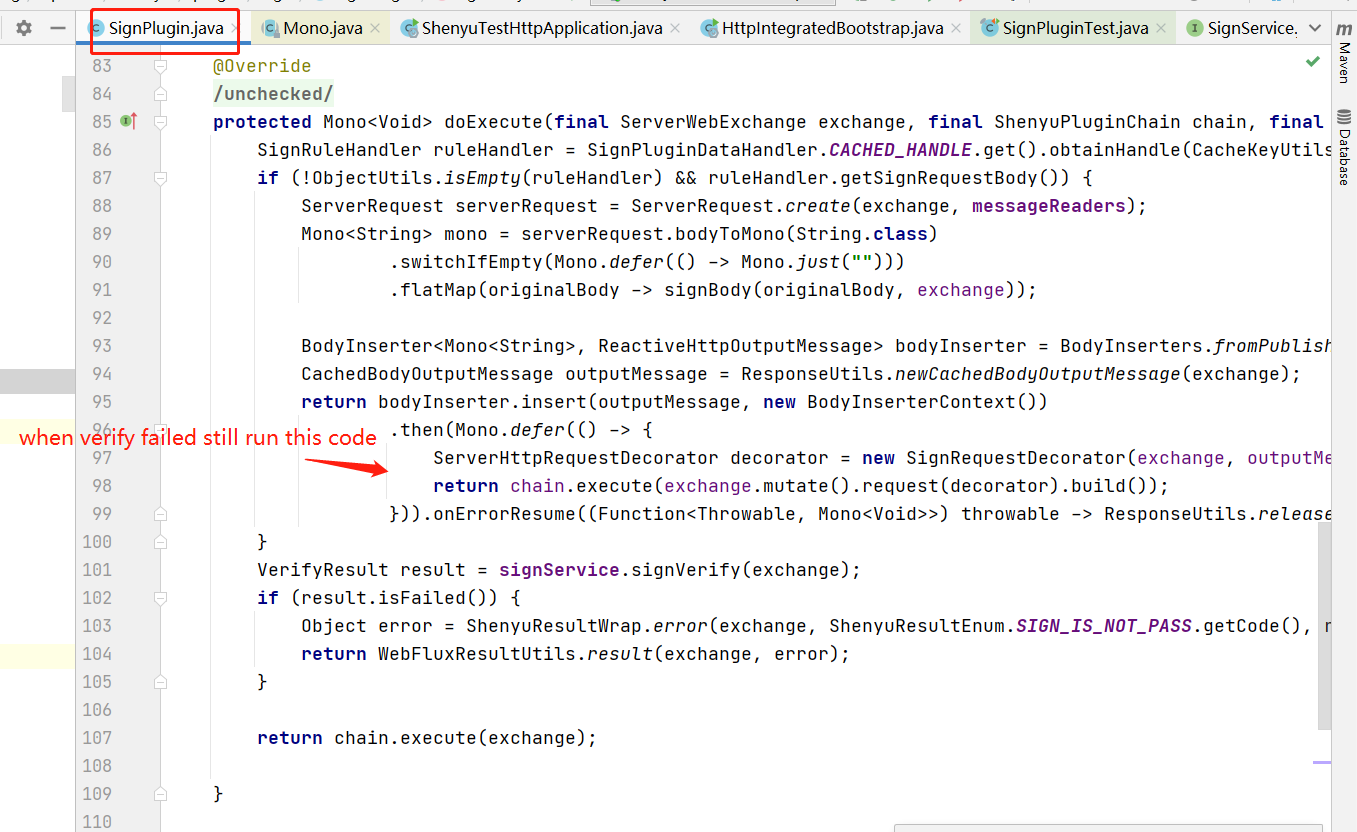
Task: Click line number 98 in the gutter
Action: coord(102,486)
